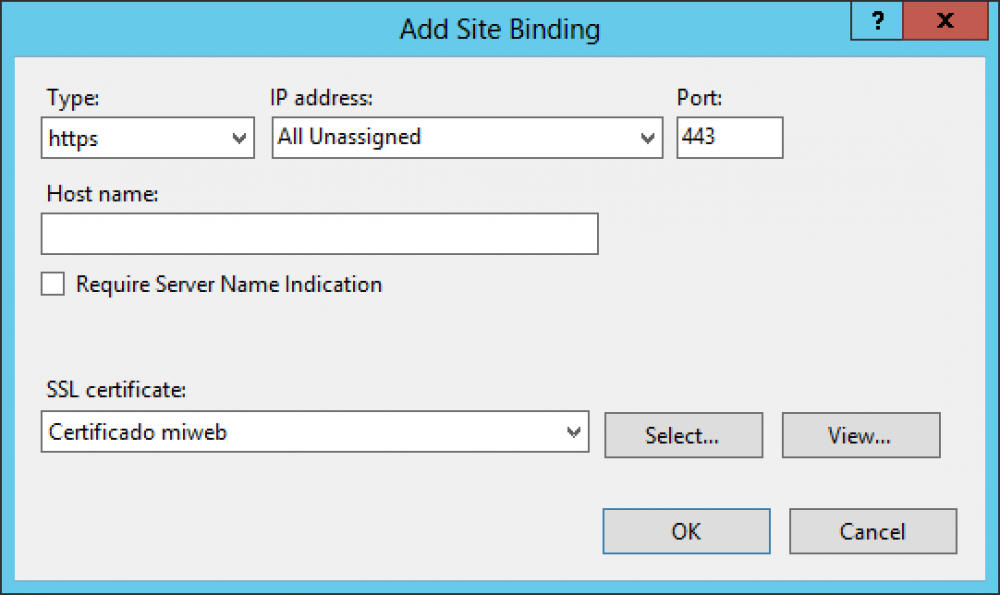View details of the selected SSL certificate
Image resolution: width=1000 pixels, height=595 pixels.
coord(861,436)
